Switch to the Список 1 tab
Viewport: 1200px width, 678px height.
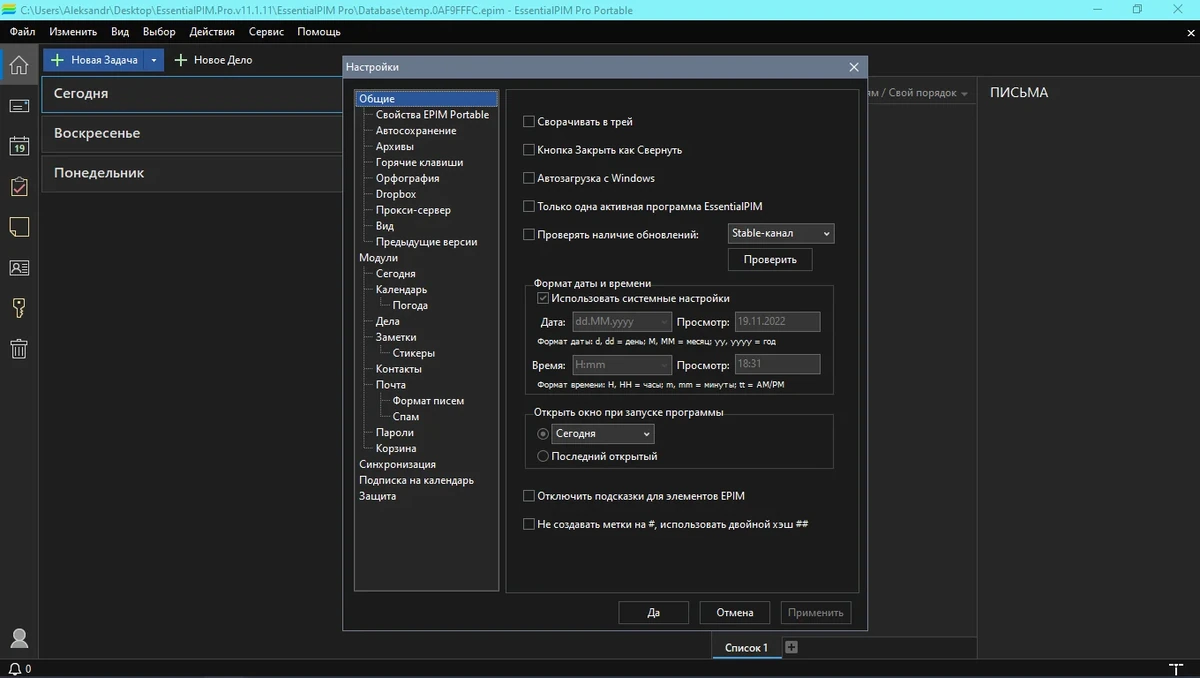(x=746, y=648)
